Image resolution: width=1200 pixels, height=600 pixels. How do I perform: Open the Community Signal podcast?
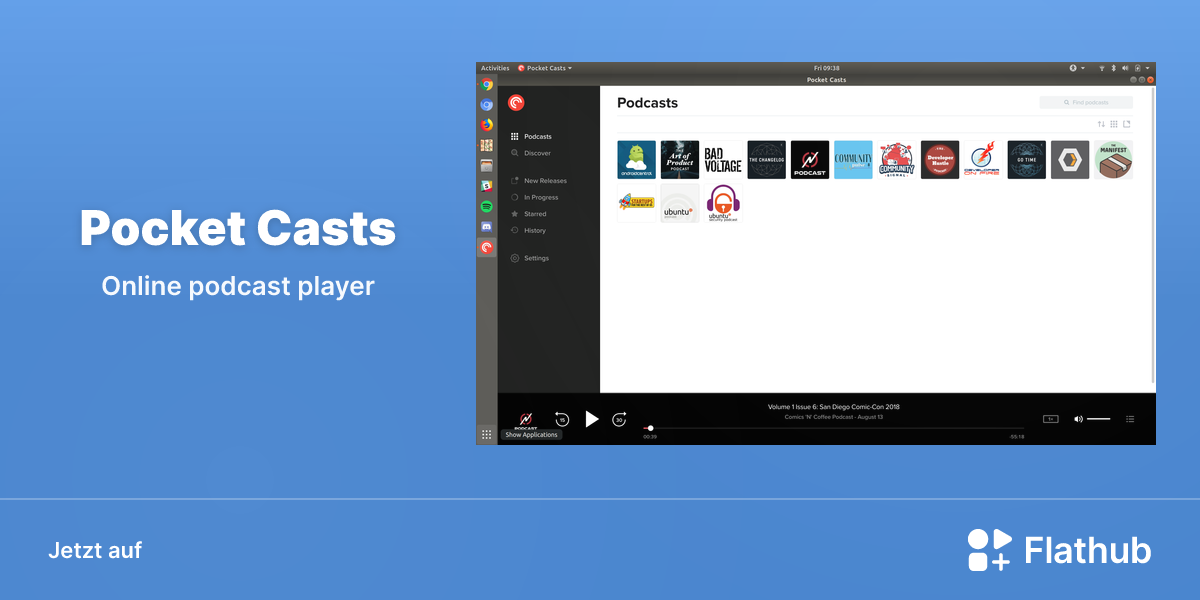897,160
